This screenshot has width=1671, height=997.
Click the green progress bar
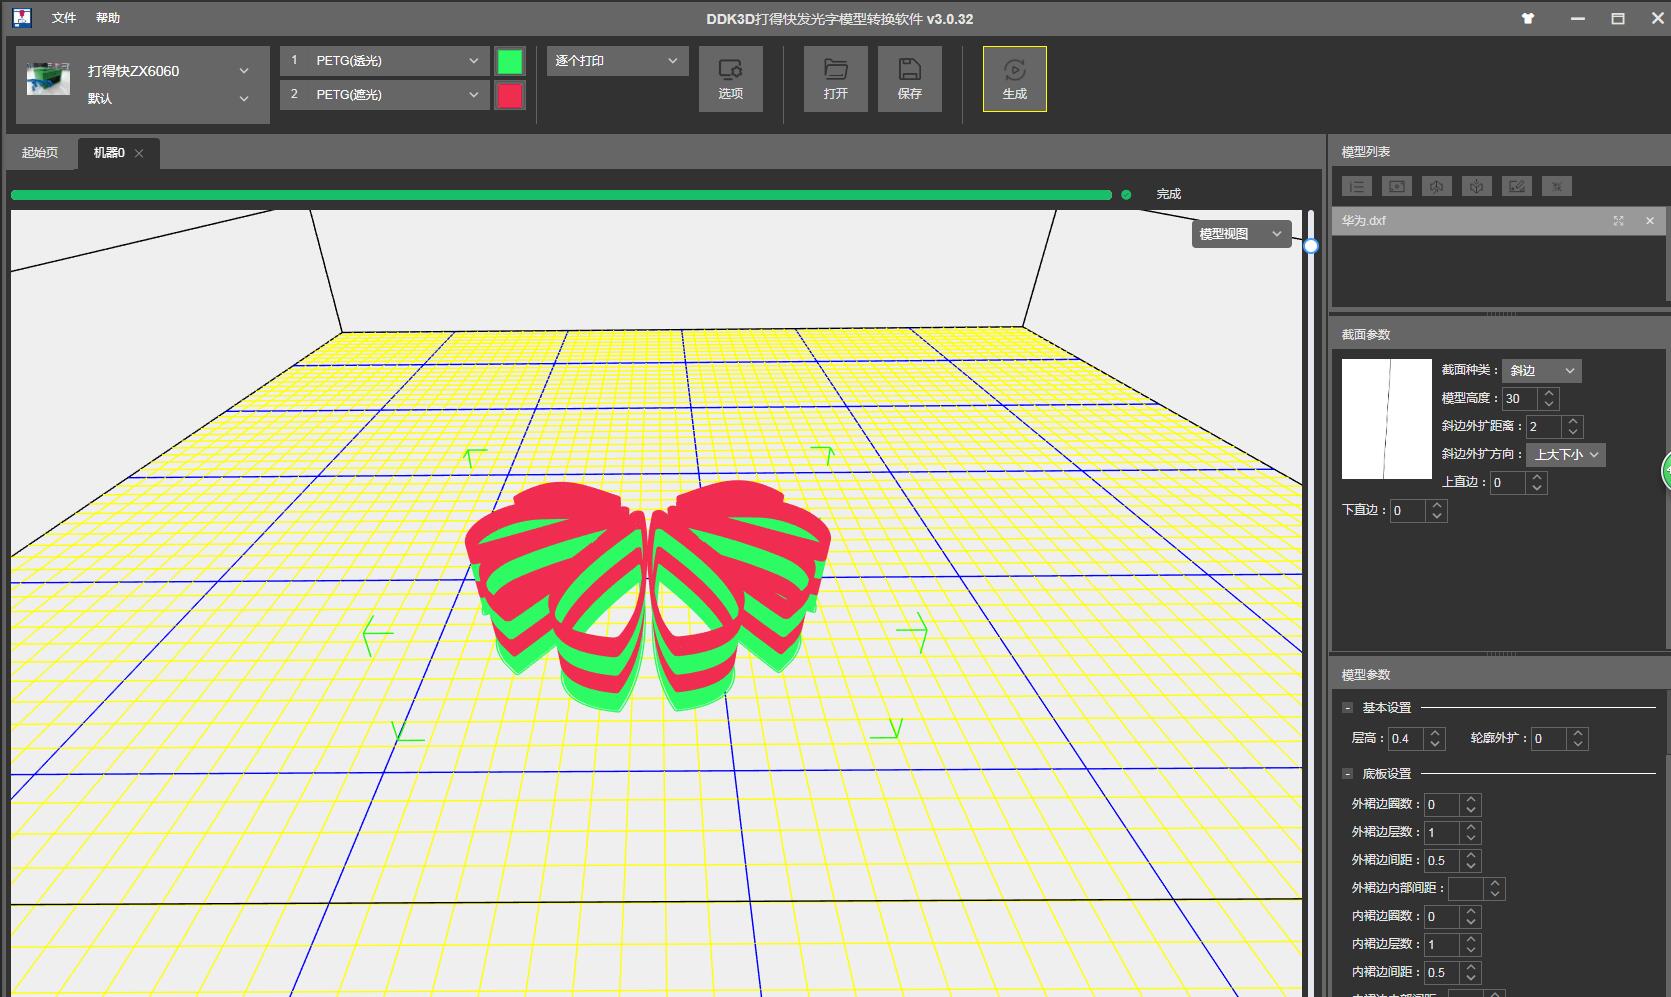561,195
